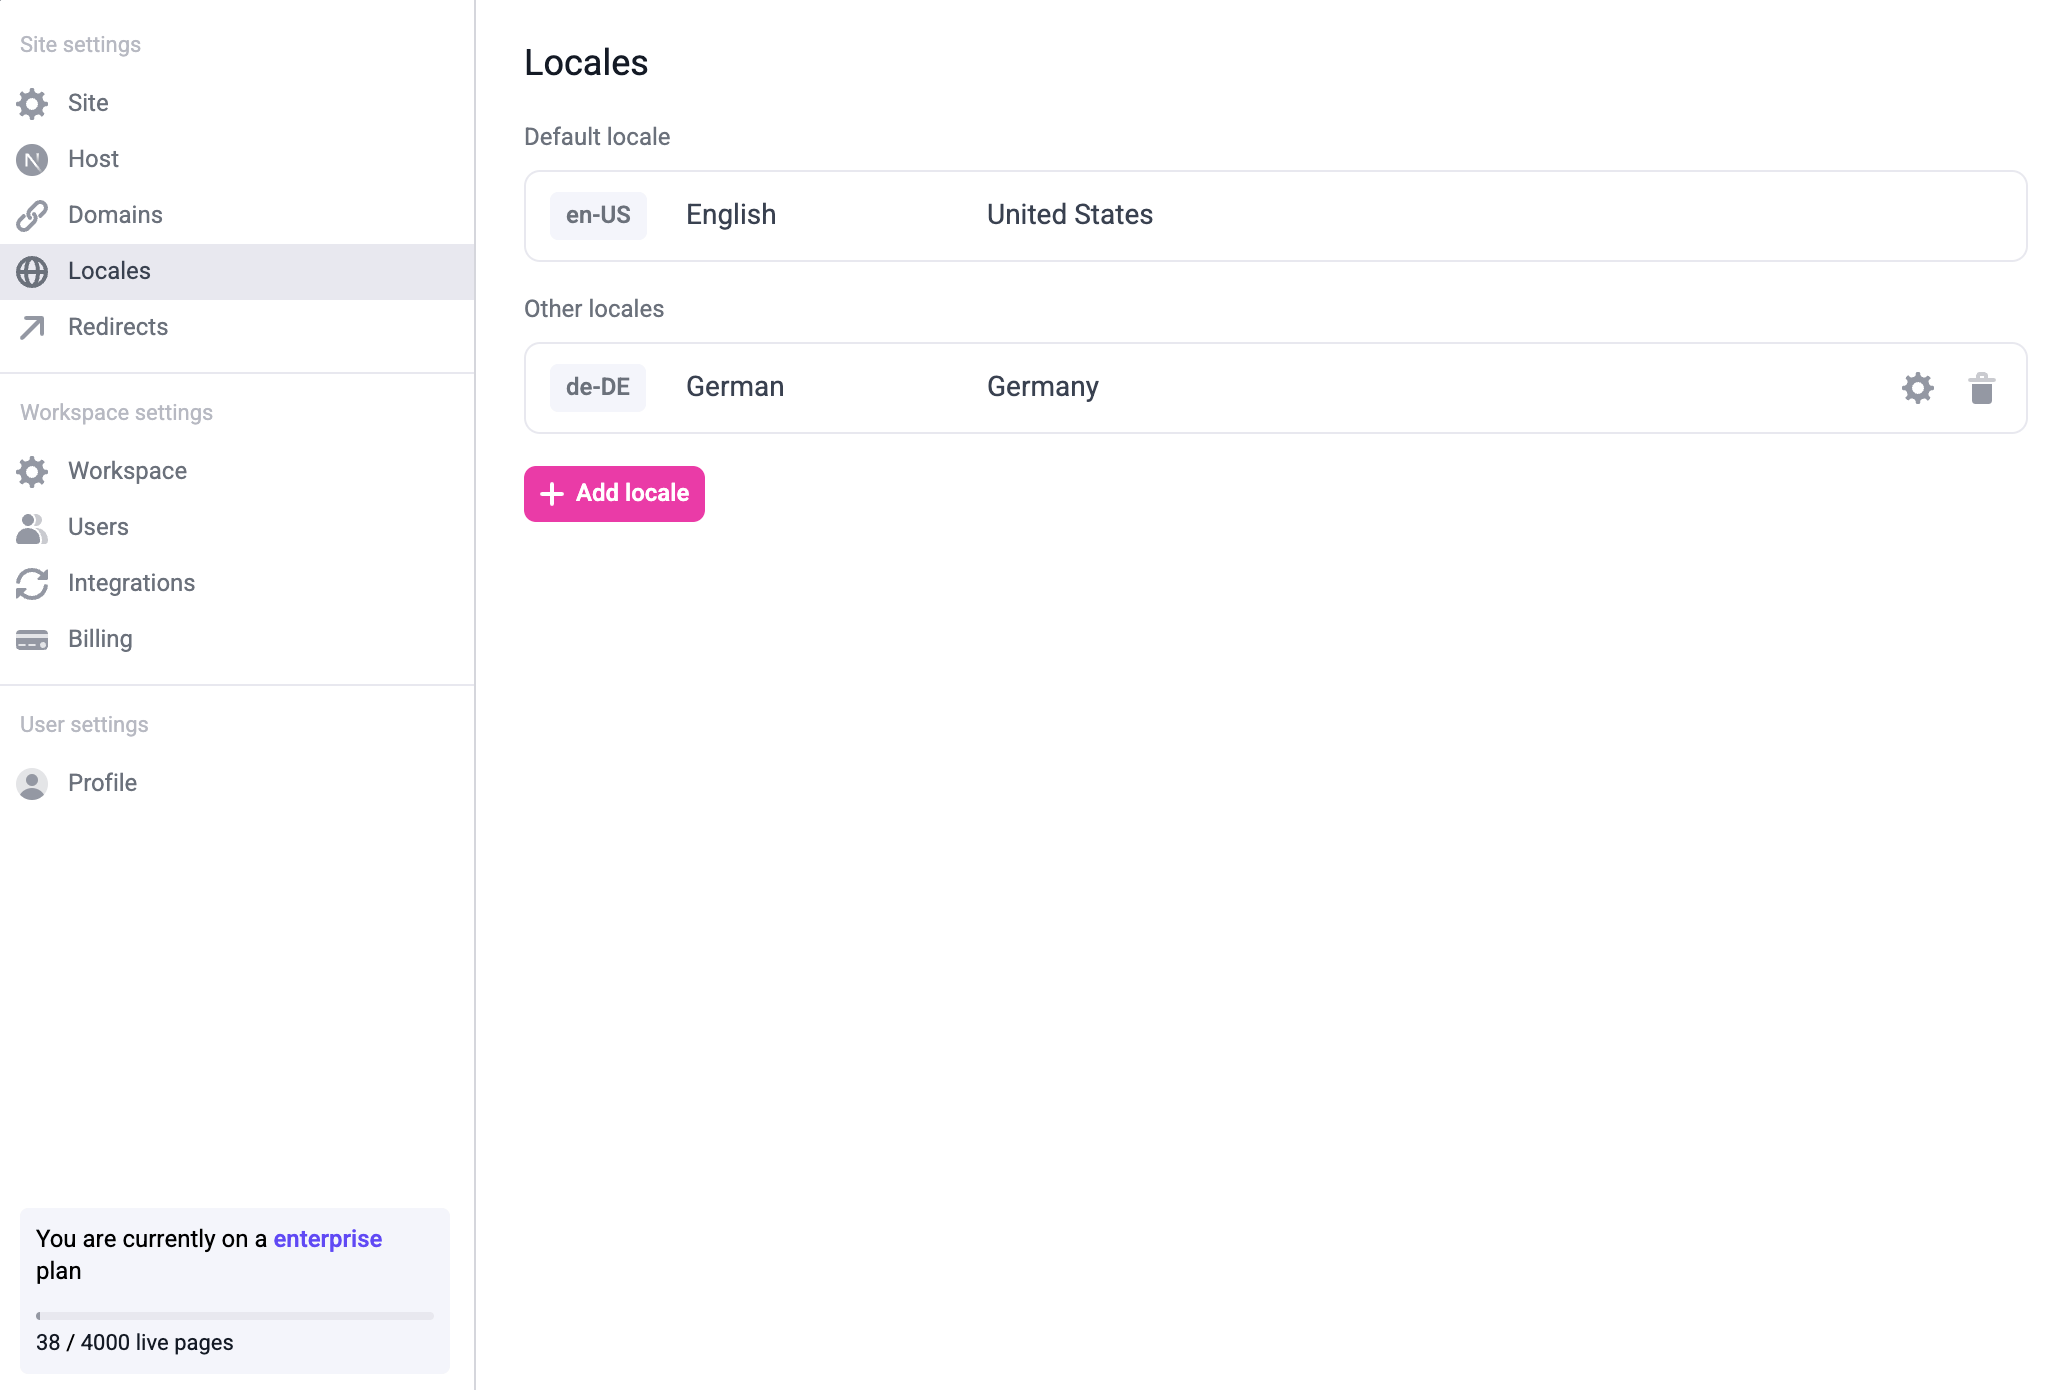Click the Billing credit card icon

click(x=32, y=639)
